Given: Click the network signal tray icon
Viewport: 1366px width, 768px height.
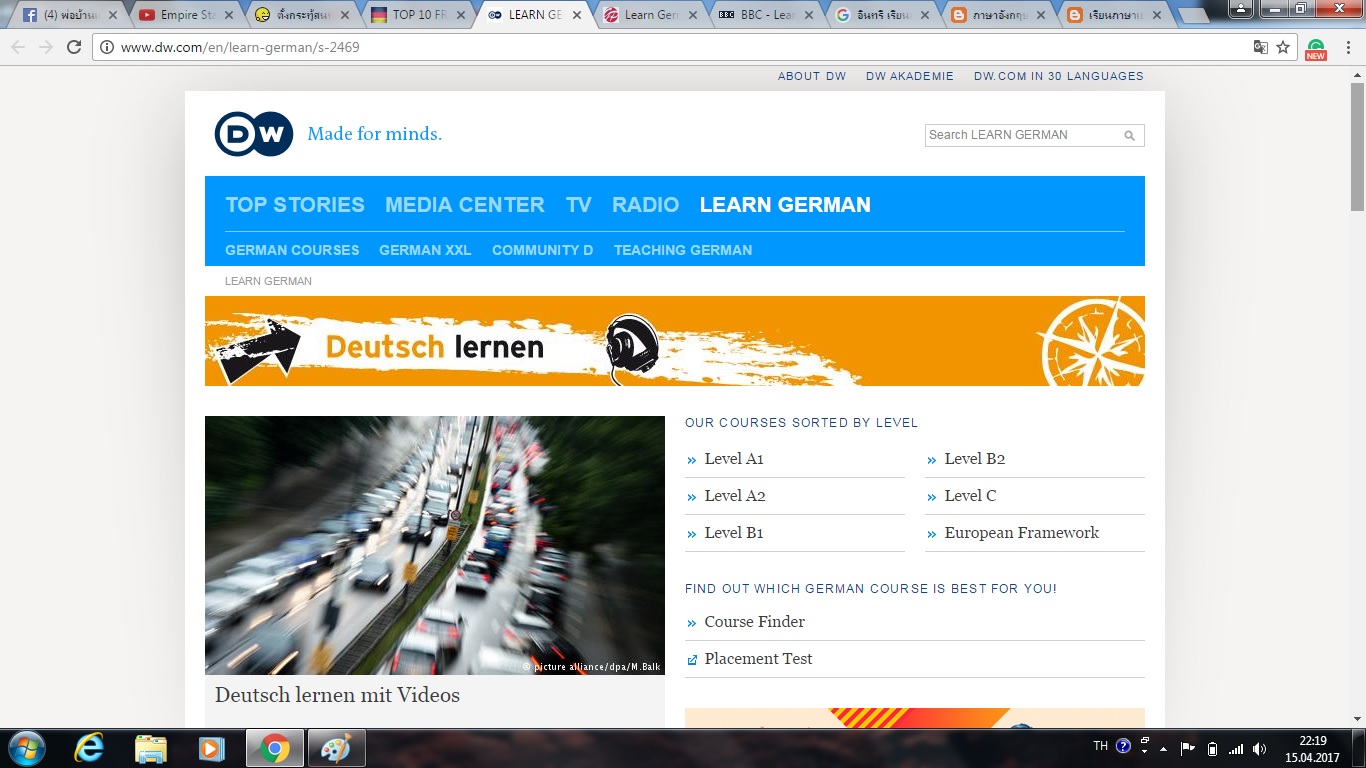Looking at the screenshot, I should pos(1236,748).
